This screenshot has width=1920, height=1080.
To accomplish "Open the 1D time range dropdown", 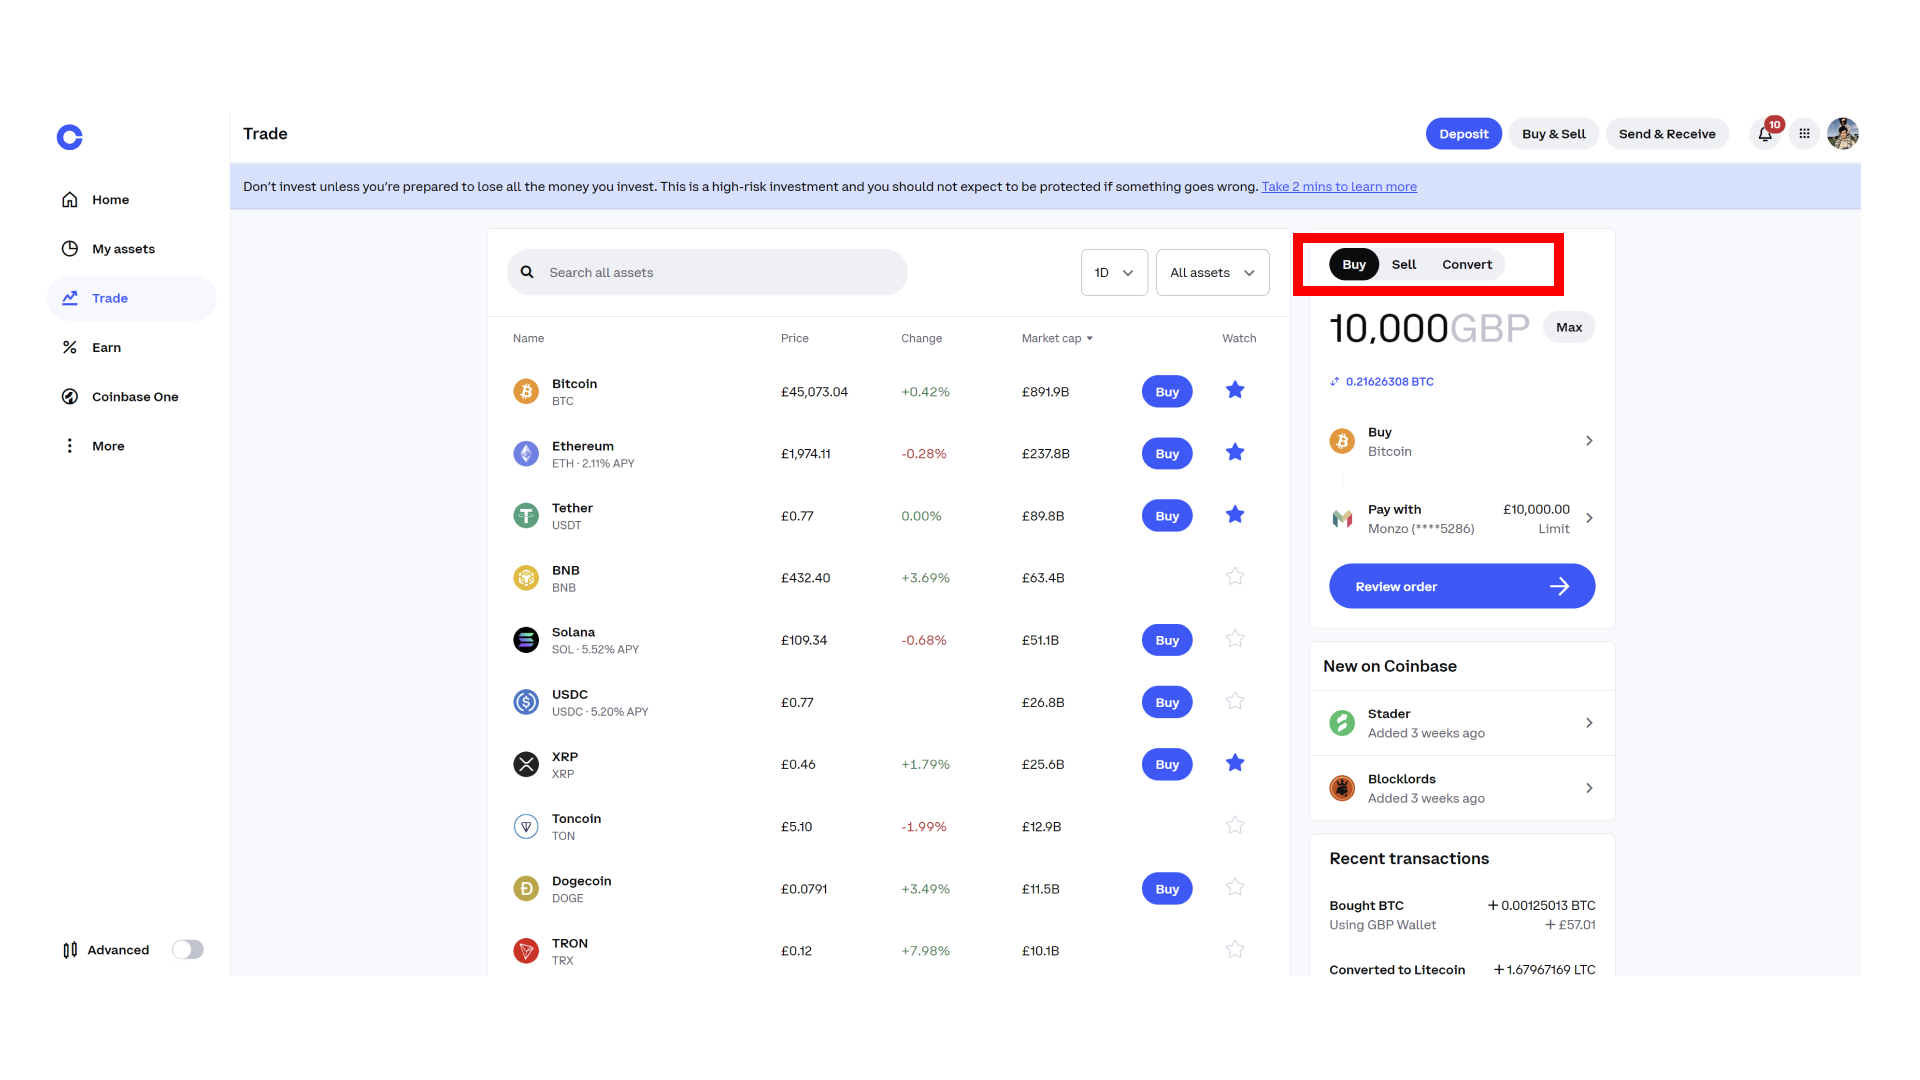I will pos(1114,272).
